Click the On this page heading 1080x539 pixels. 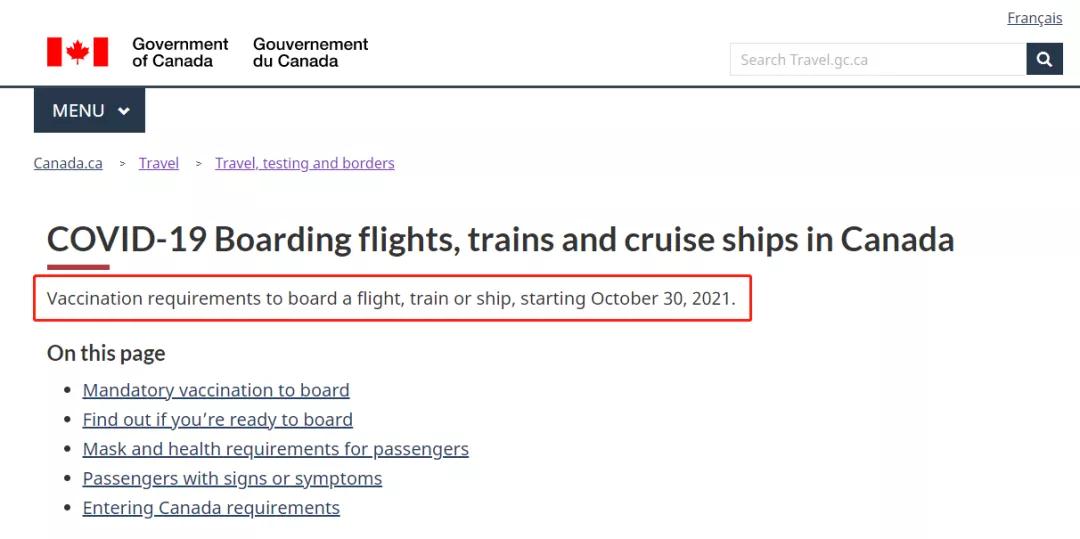106,353
